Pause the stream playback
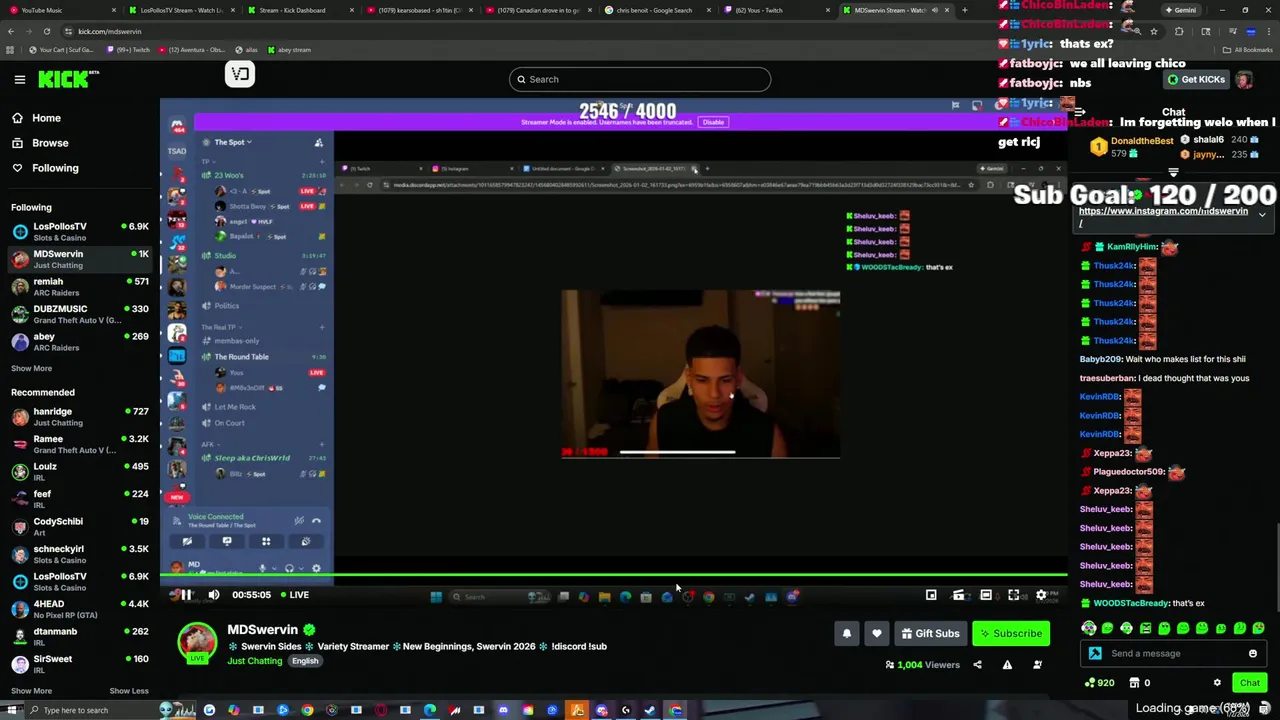The height and width of the screenshot is (720, 1280). (186, 595)
